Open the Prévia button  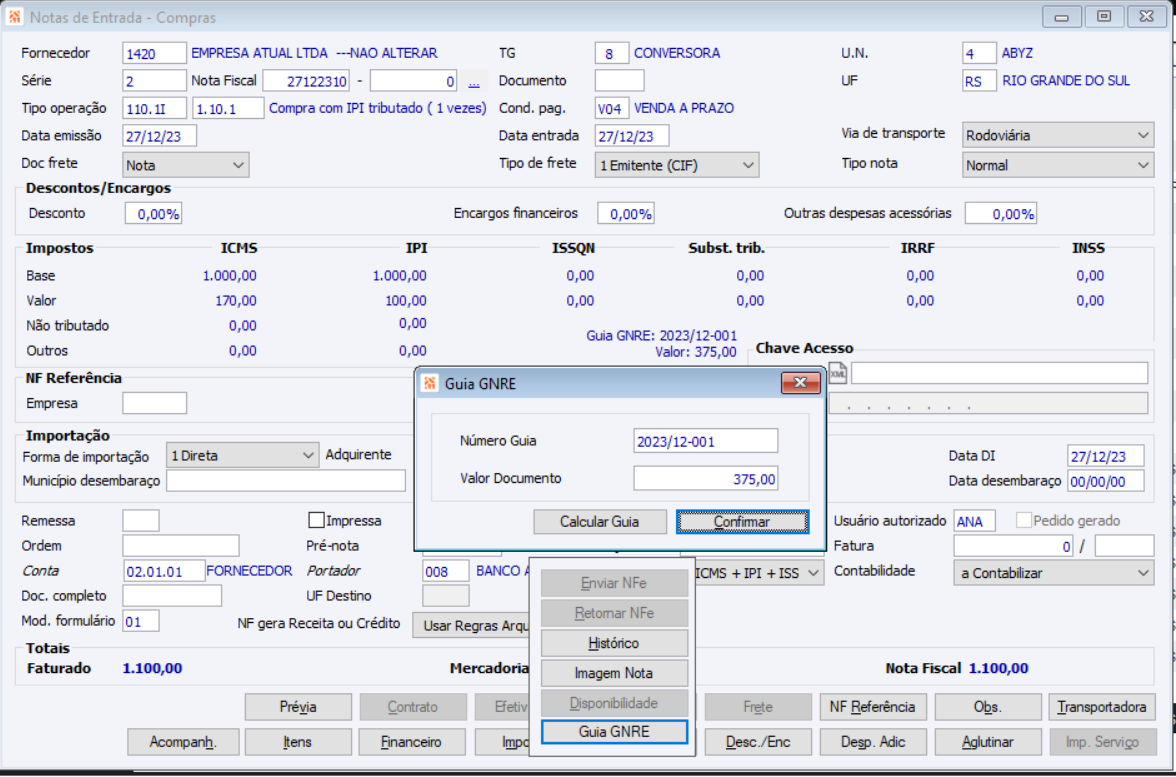(x=298, y=706)
